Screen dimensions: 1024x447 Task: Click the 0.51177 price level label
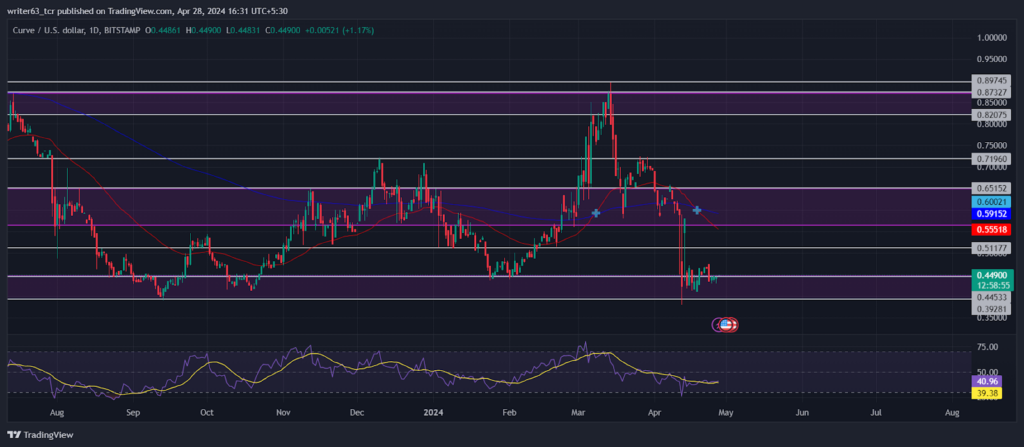(x=993, y=248)
